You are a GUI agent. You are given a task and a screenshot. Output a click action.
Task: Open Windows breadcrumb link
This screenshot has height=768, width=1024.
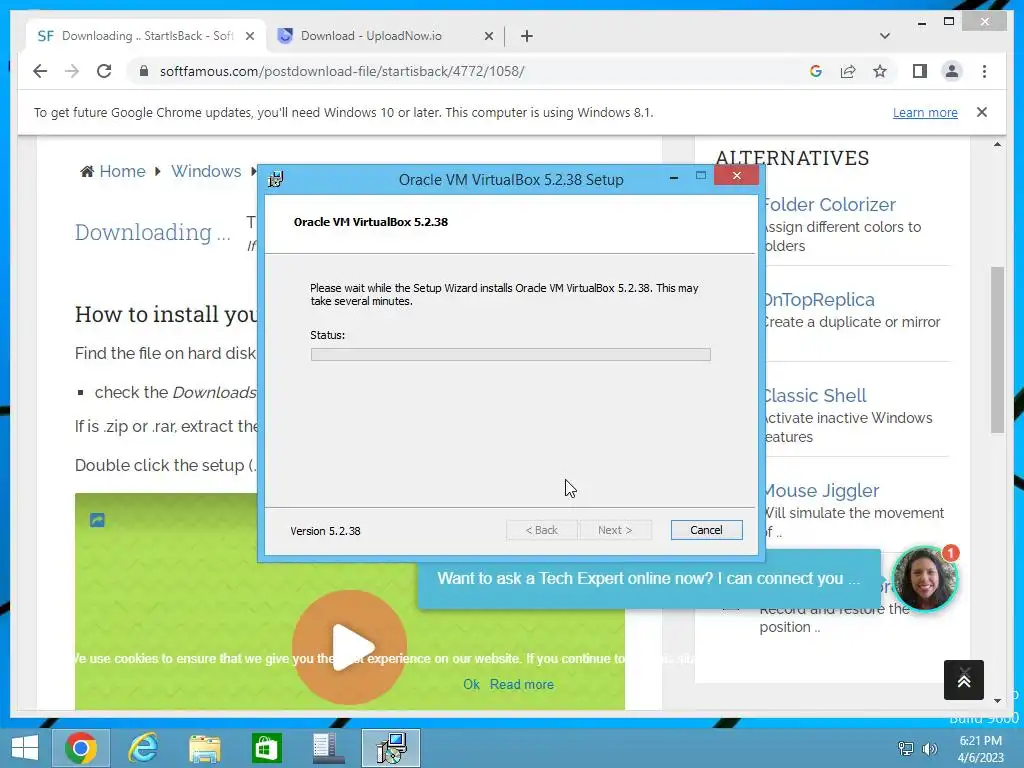click(206, 171)
